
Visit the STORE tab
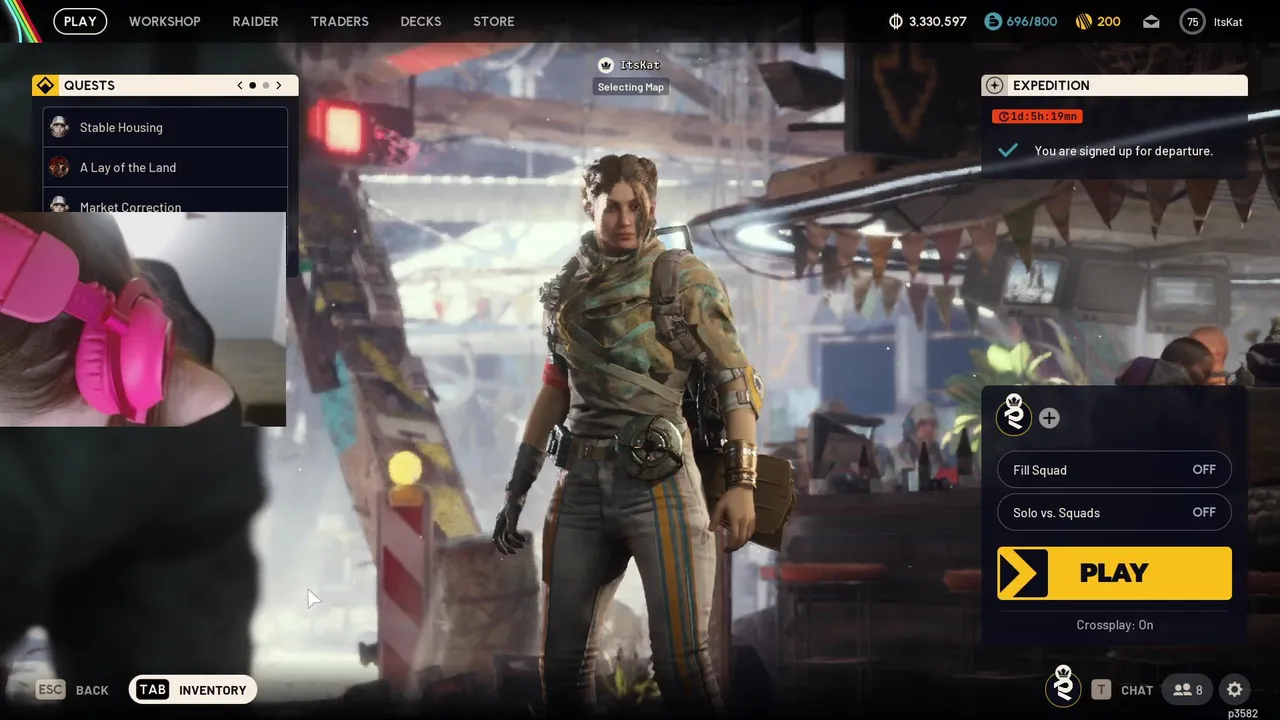(x=493, y=21)
